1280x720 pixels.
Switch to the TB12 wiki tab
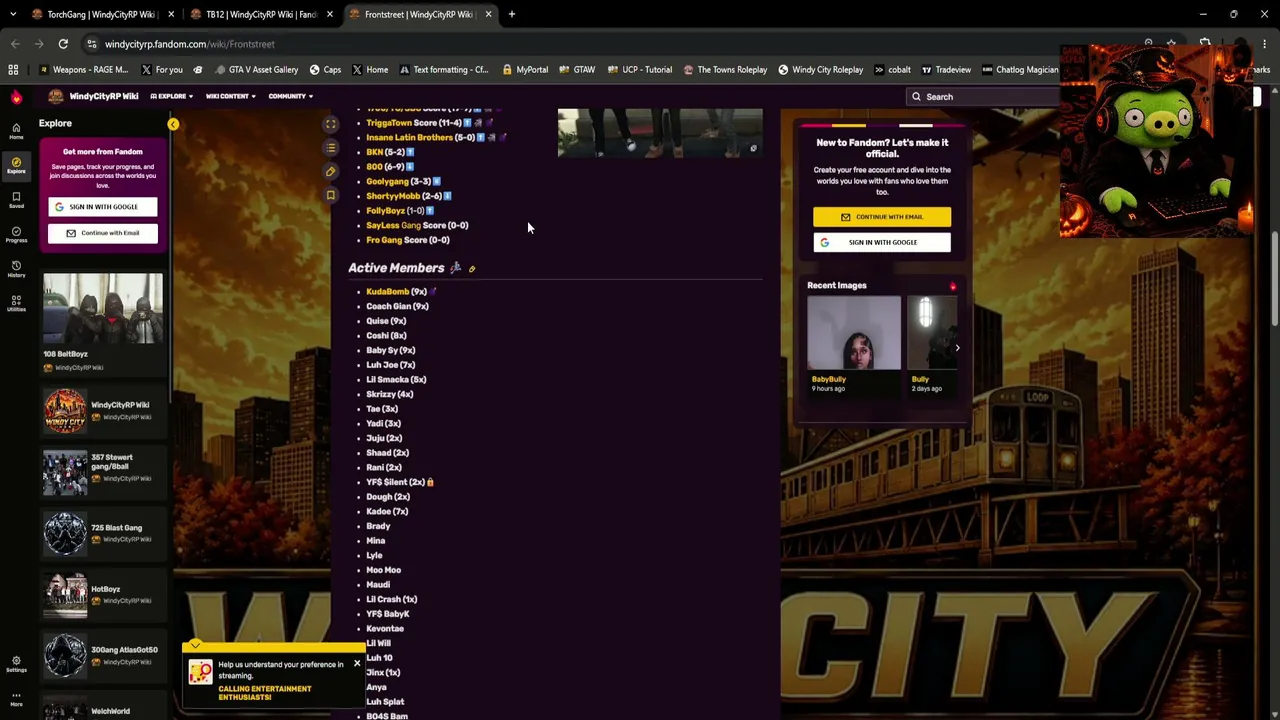[x=260, y=14]
